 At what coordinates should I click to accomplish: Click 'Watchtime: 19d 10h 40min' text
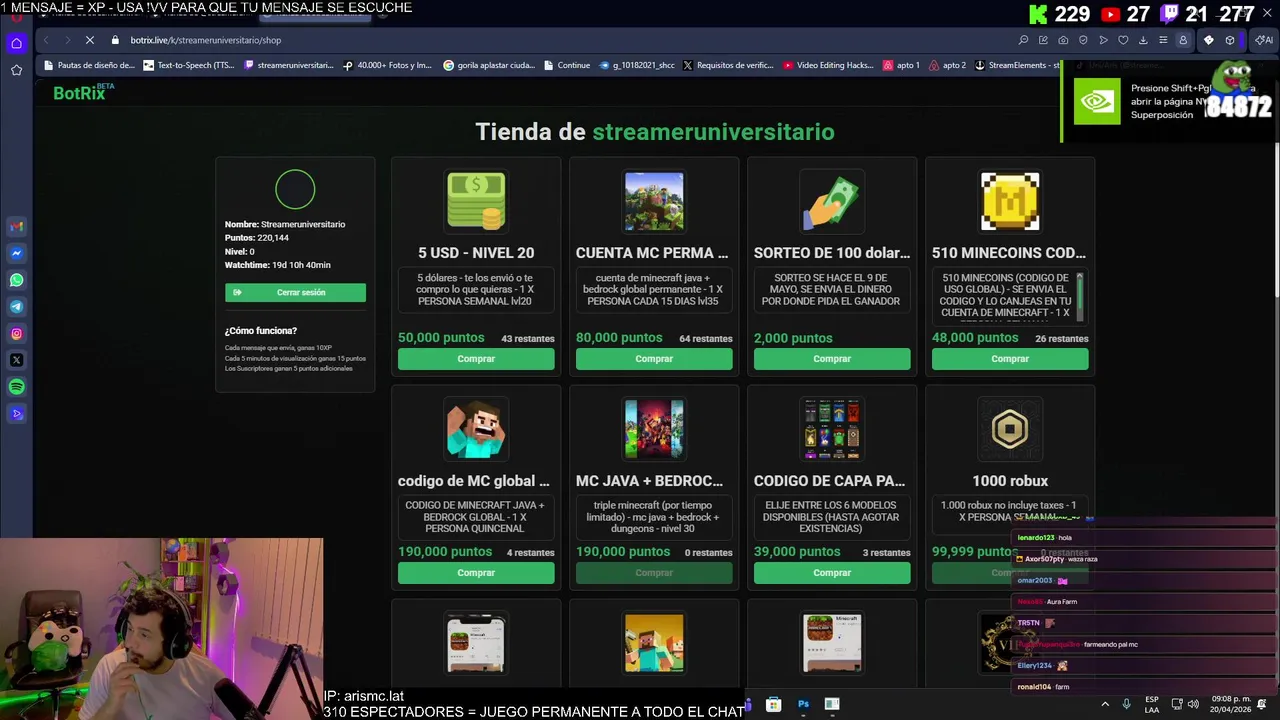(x=278, y=265)
